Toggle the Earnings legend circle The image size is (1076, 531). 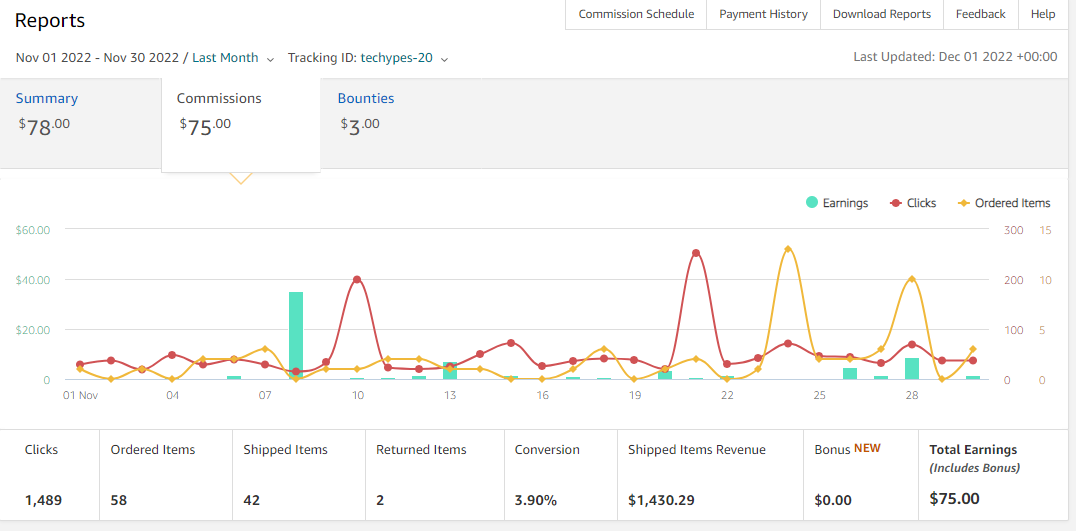click(812, 202)
